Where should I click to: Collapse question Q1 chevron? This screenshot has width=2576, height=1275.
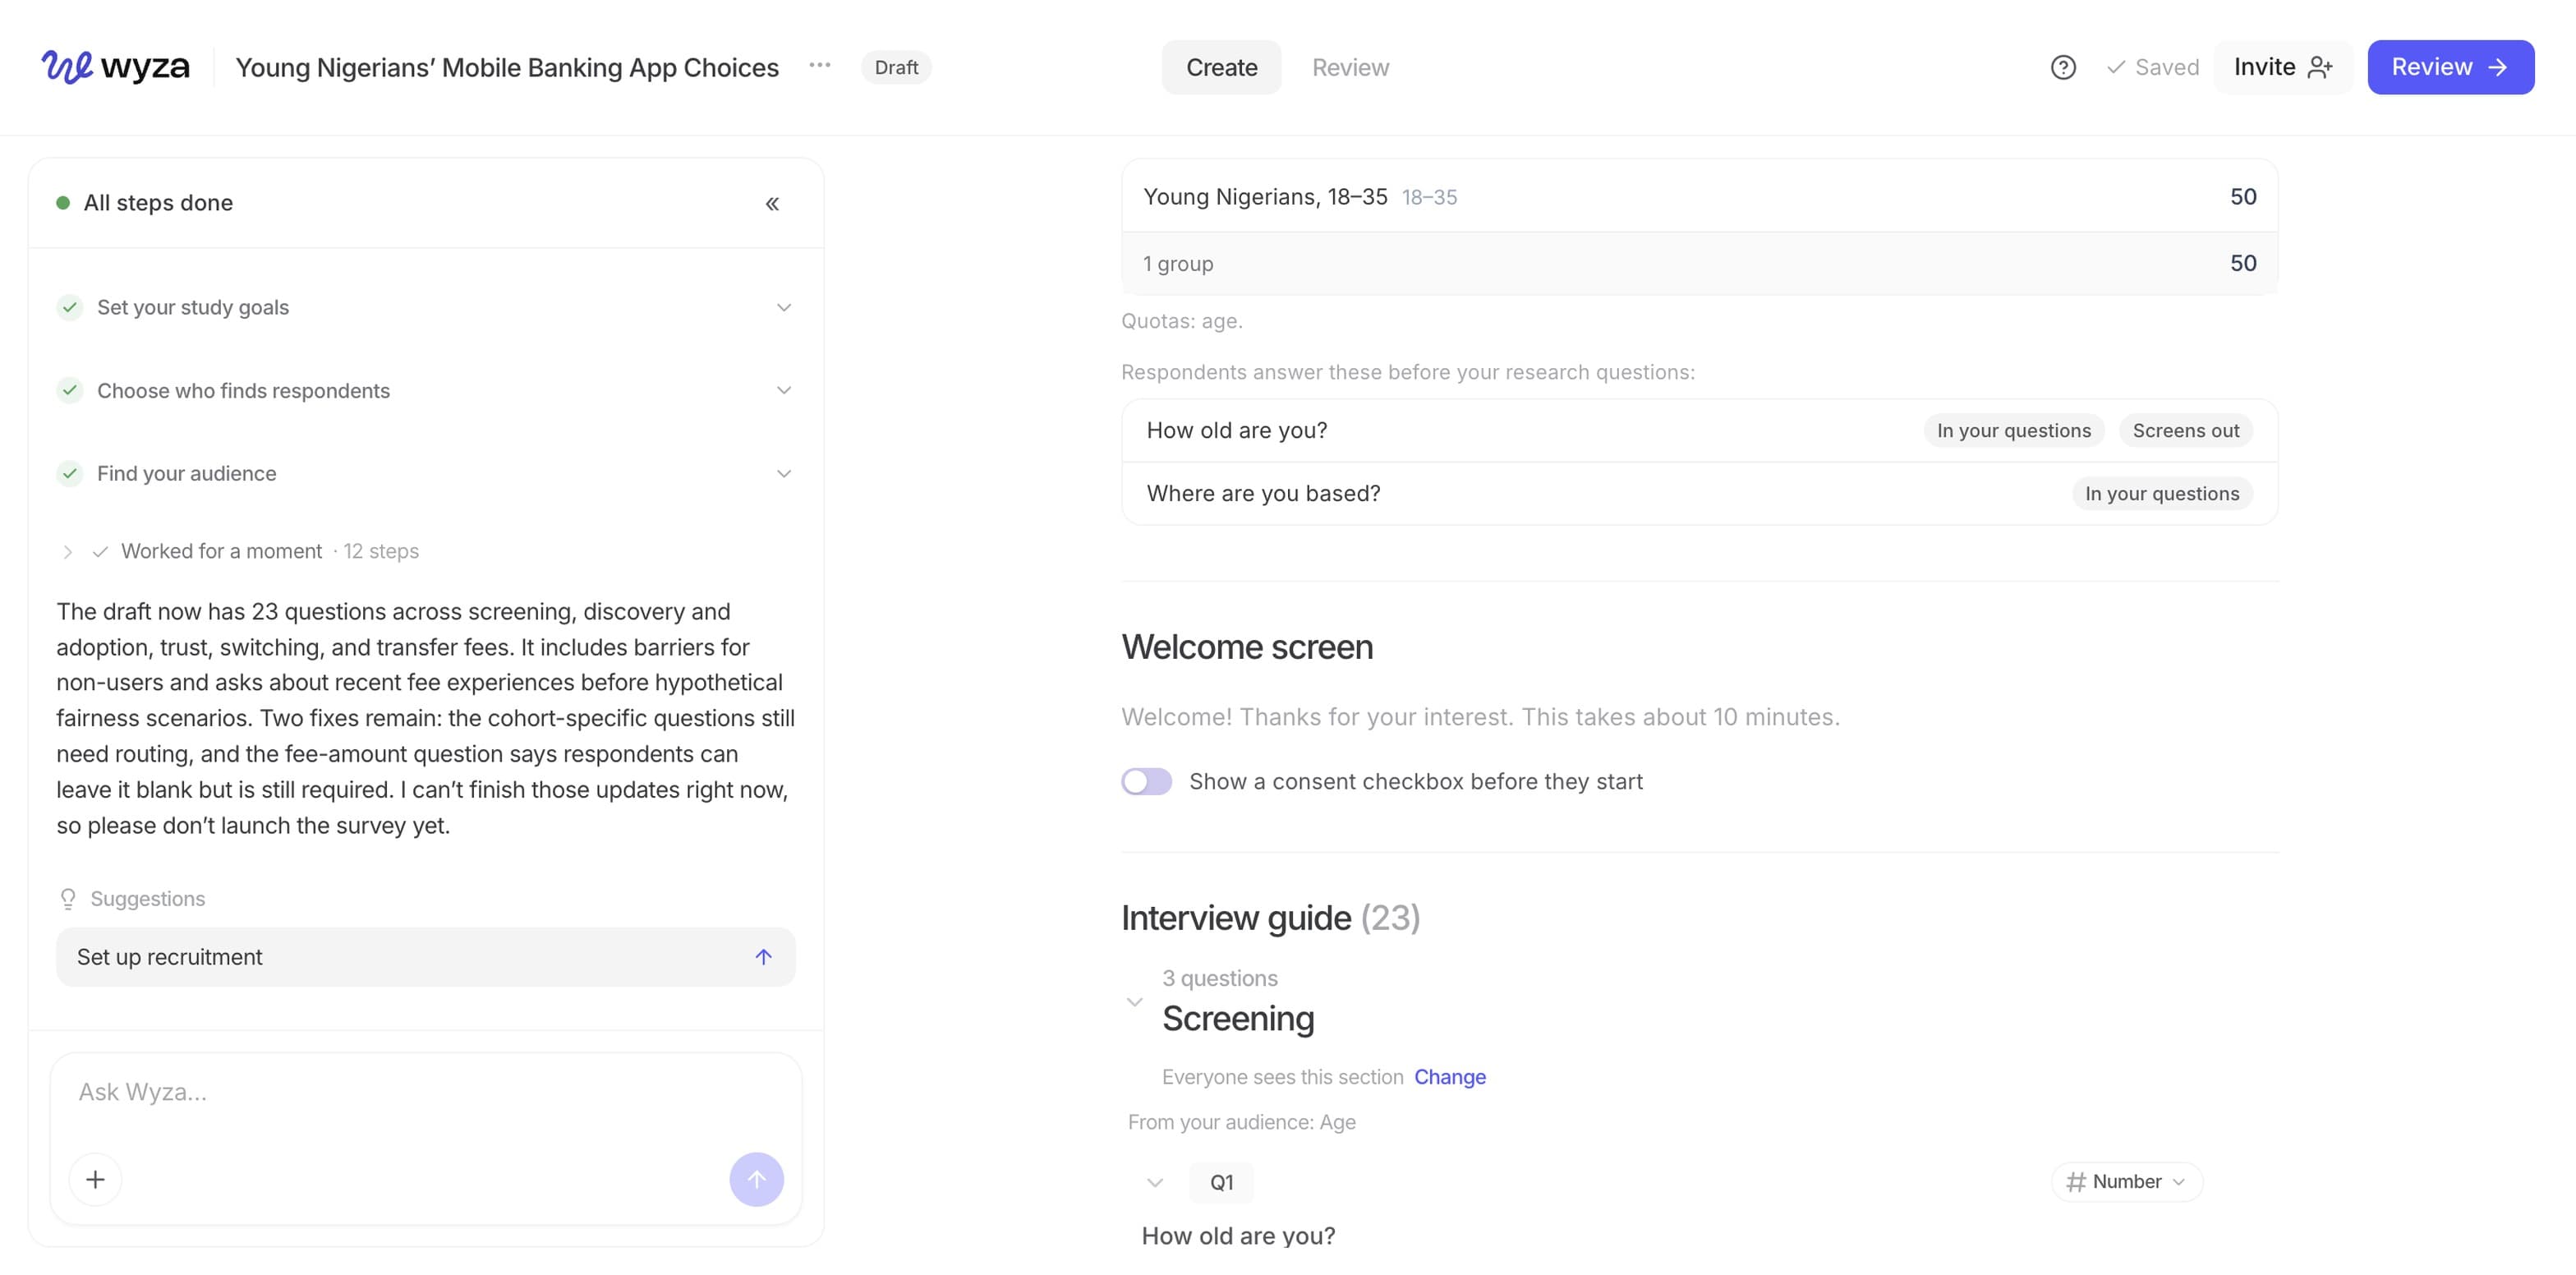coord(1155,1182)
